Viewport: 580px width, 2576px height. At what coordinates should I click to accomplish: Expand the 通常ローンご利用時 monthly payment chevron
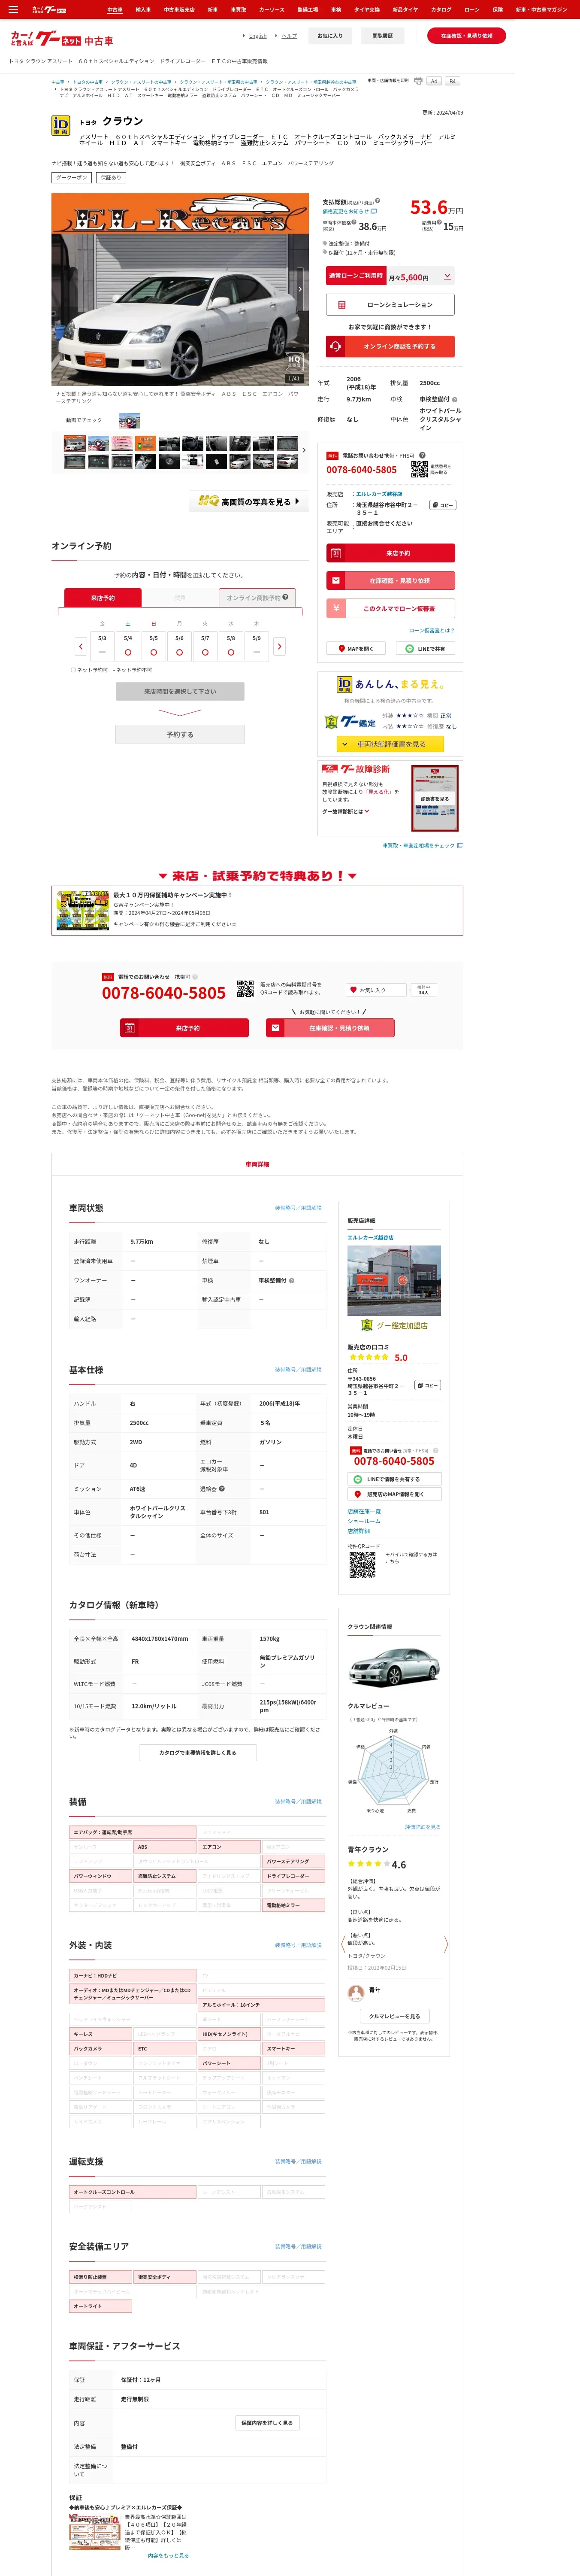click(447, 276)
